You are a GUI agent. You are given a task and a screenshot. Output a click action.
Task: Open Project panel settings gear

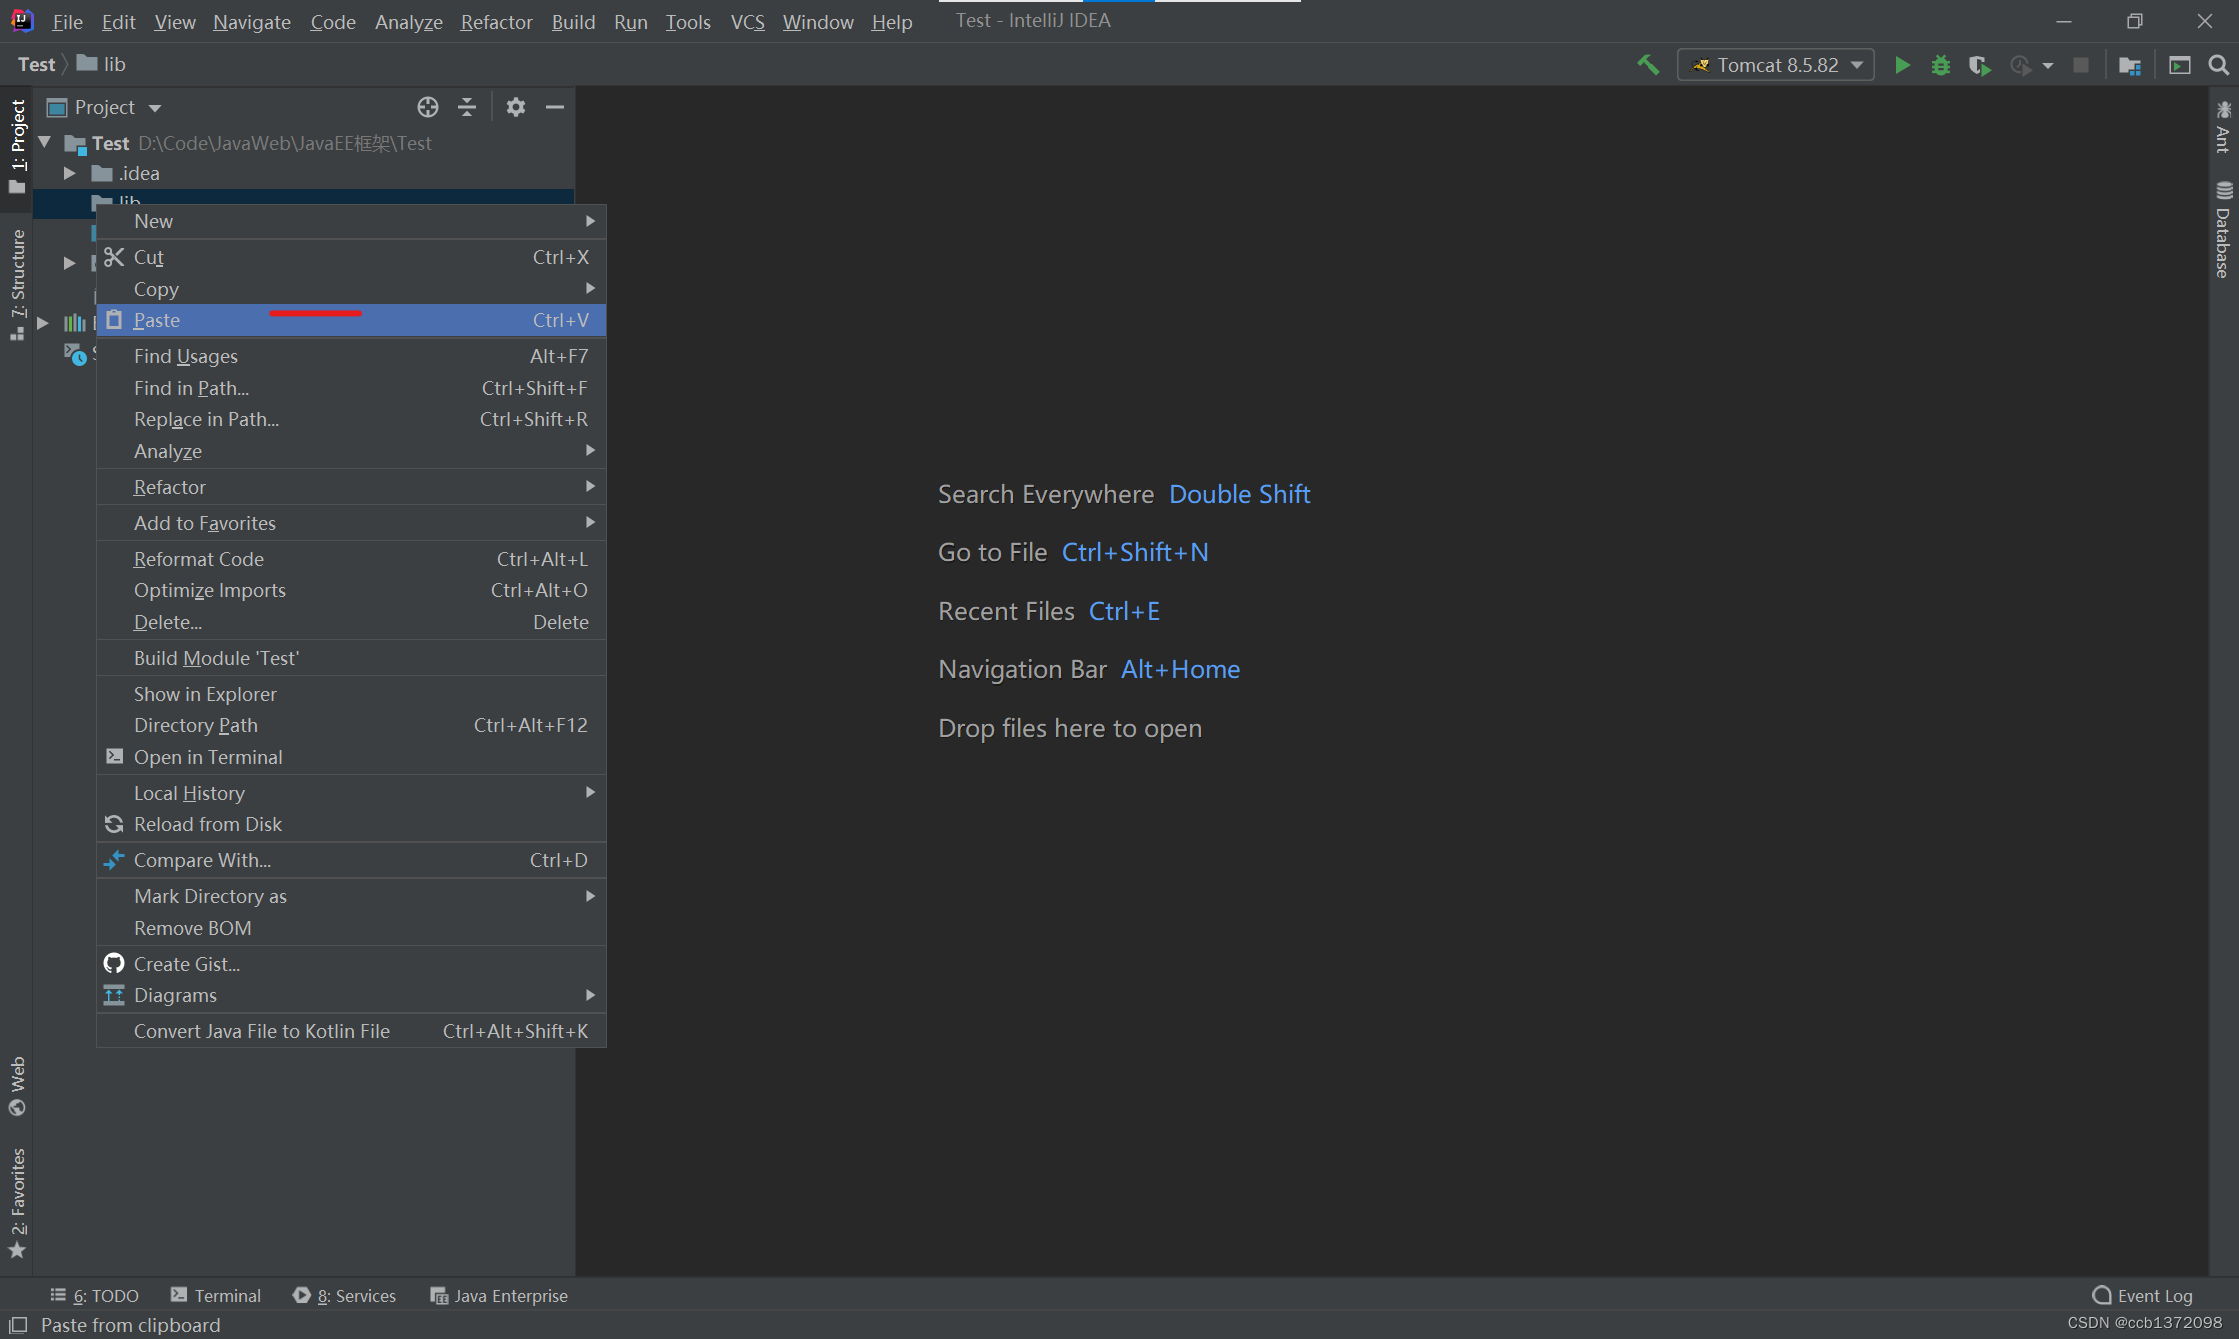(515, 107)
